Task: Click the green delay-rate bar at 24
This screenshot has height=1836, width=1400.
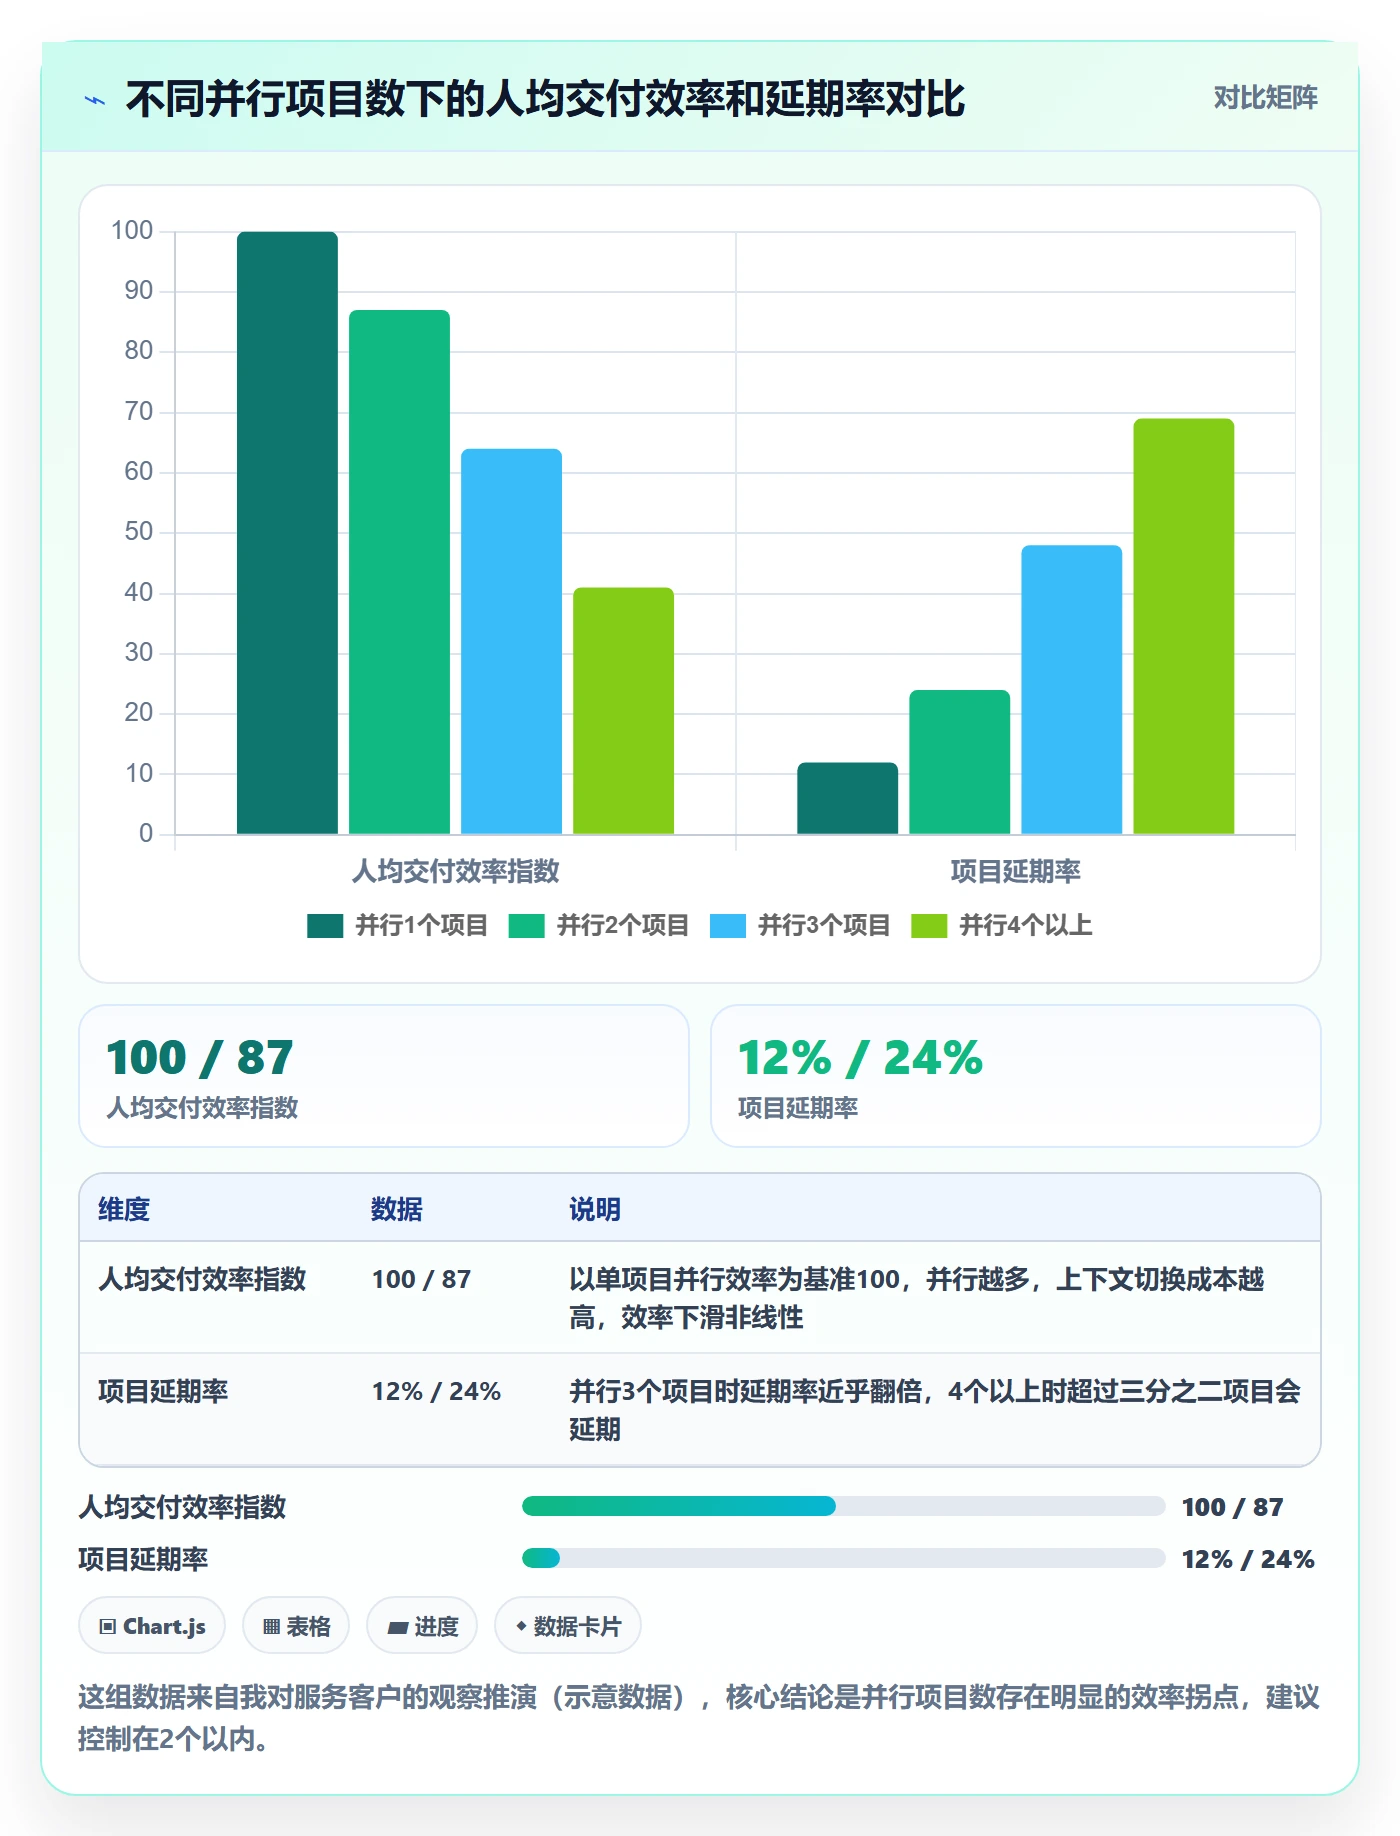Action: coord(959,762)
